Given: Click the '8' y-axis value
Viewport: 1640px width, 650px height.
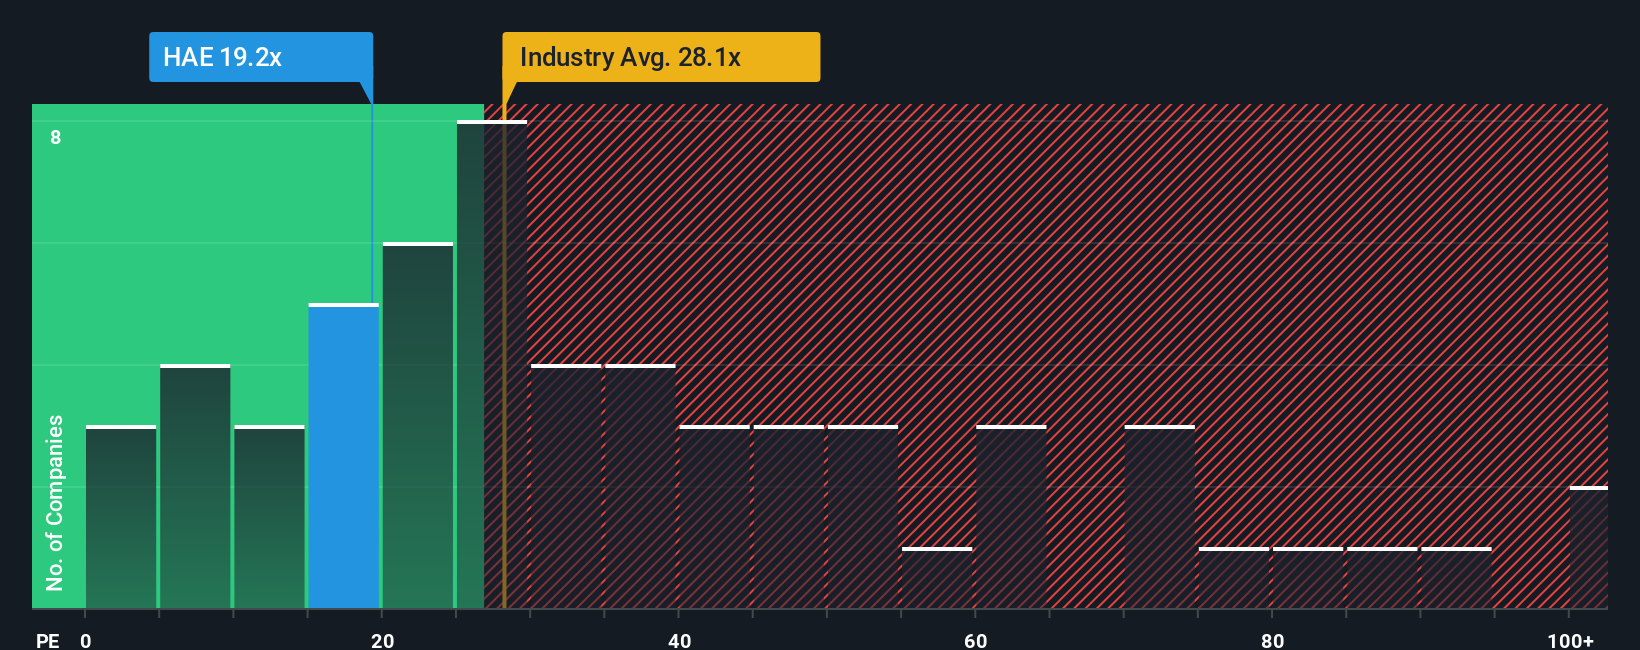Looking at the screenshot, I should [x=56, y=137].
